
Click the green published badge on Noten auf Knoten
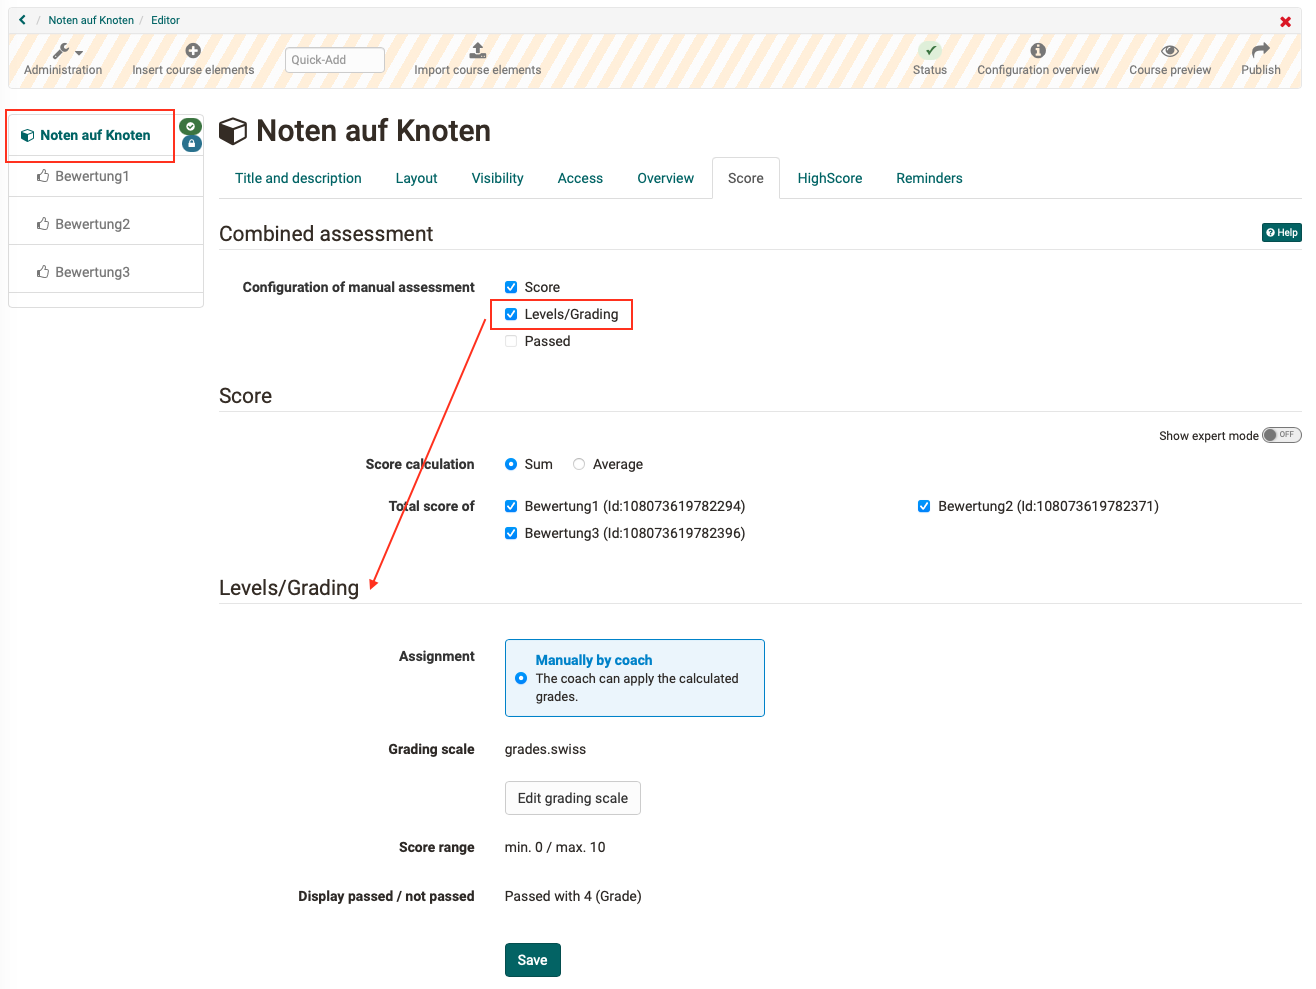[191, 127]
